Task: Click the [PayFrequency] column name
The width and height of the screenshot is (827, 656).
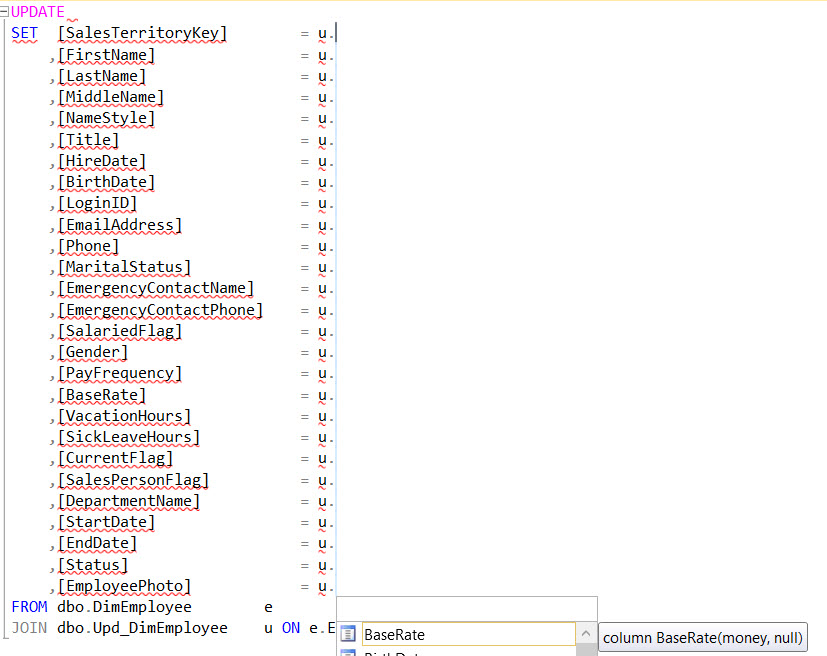Action: 120,373
